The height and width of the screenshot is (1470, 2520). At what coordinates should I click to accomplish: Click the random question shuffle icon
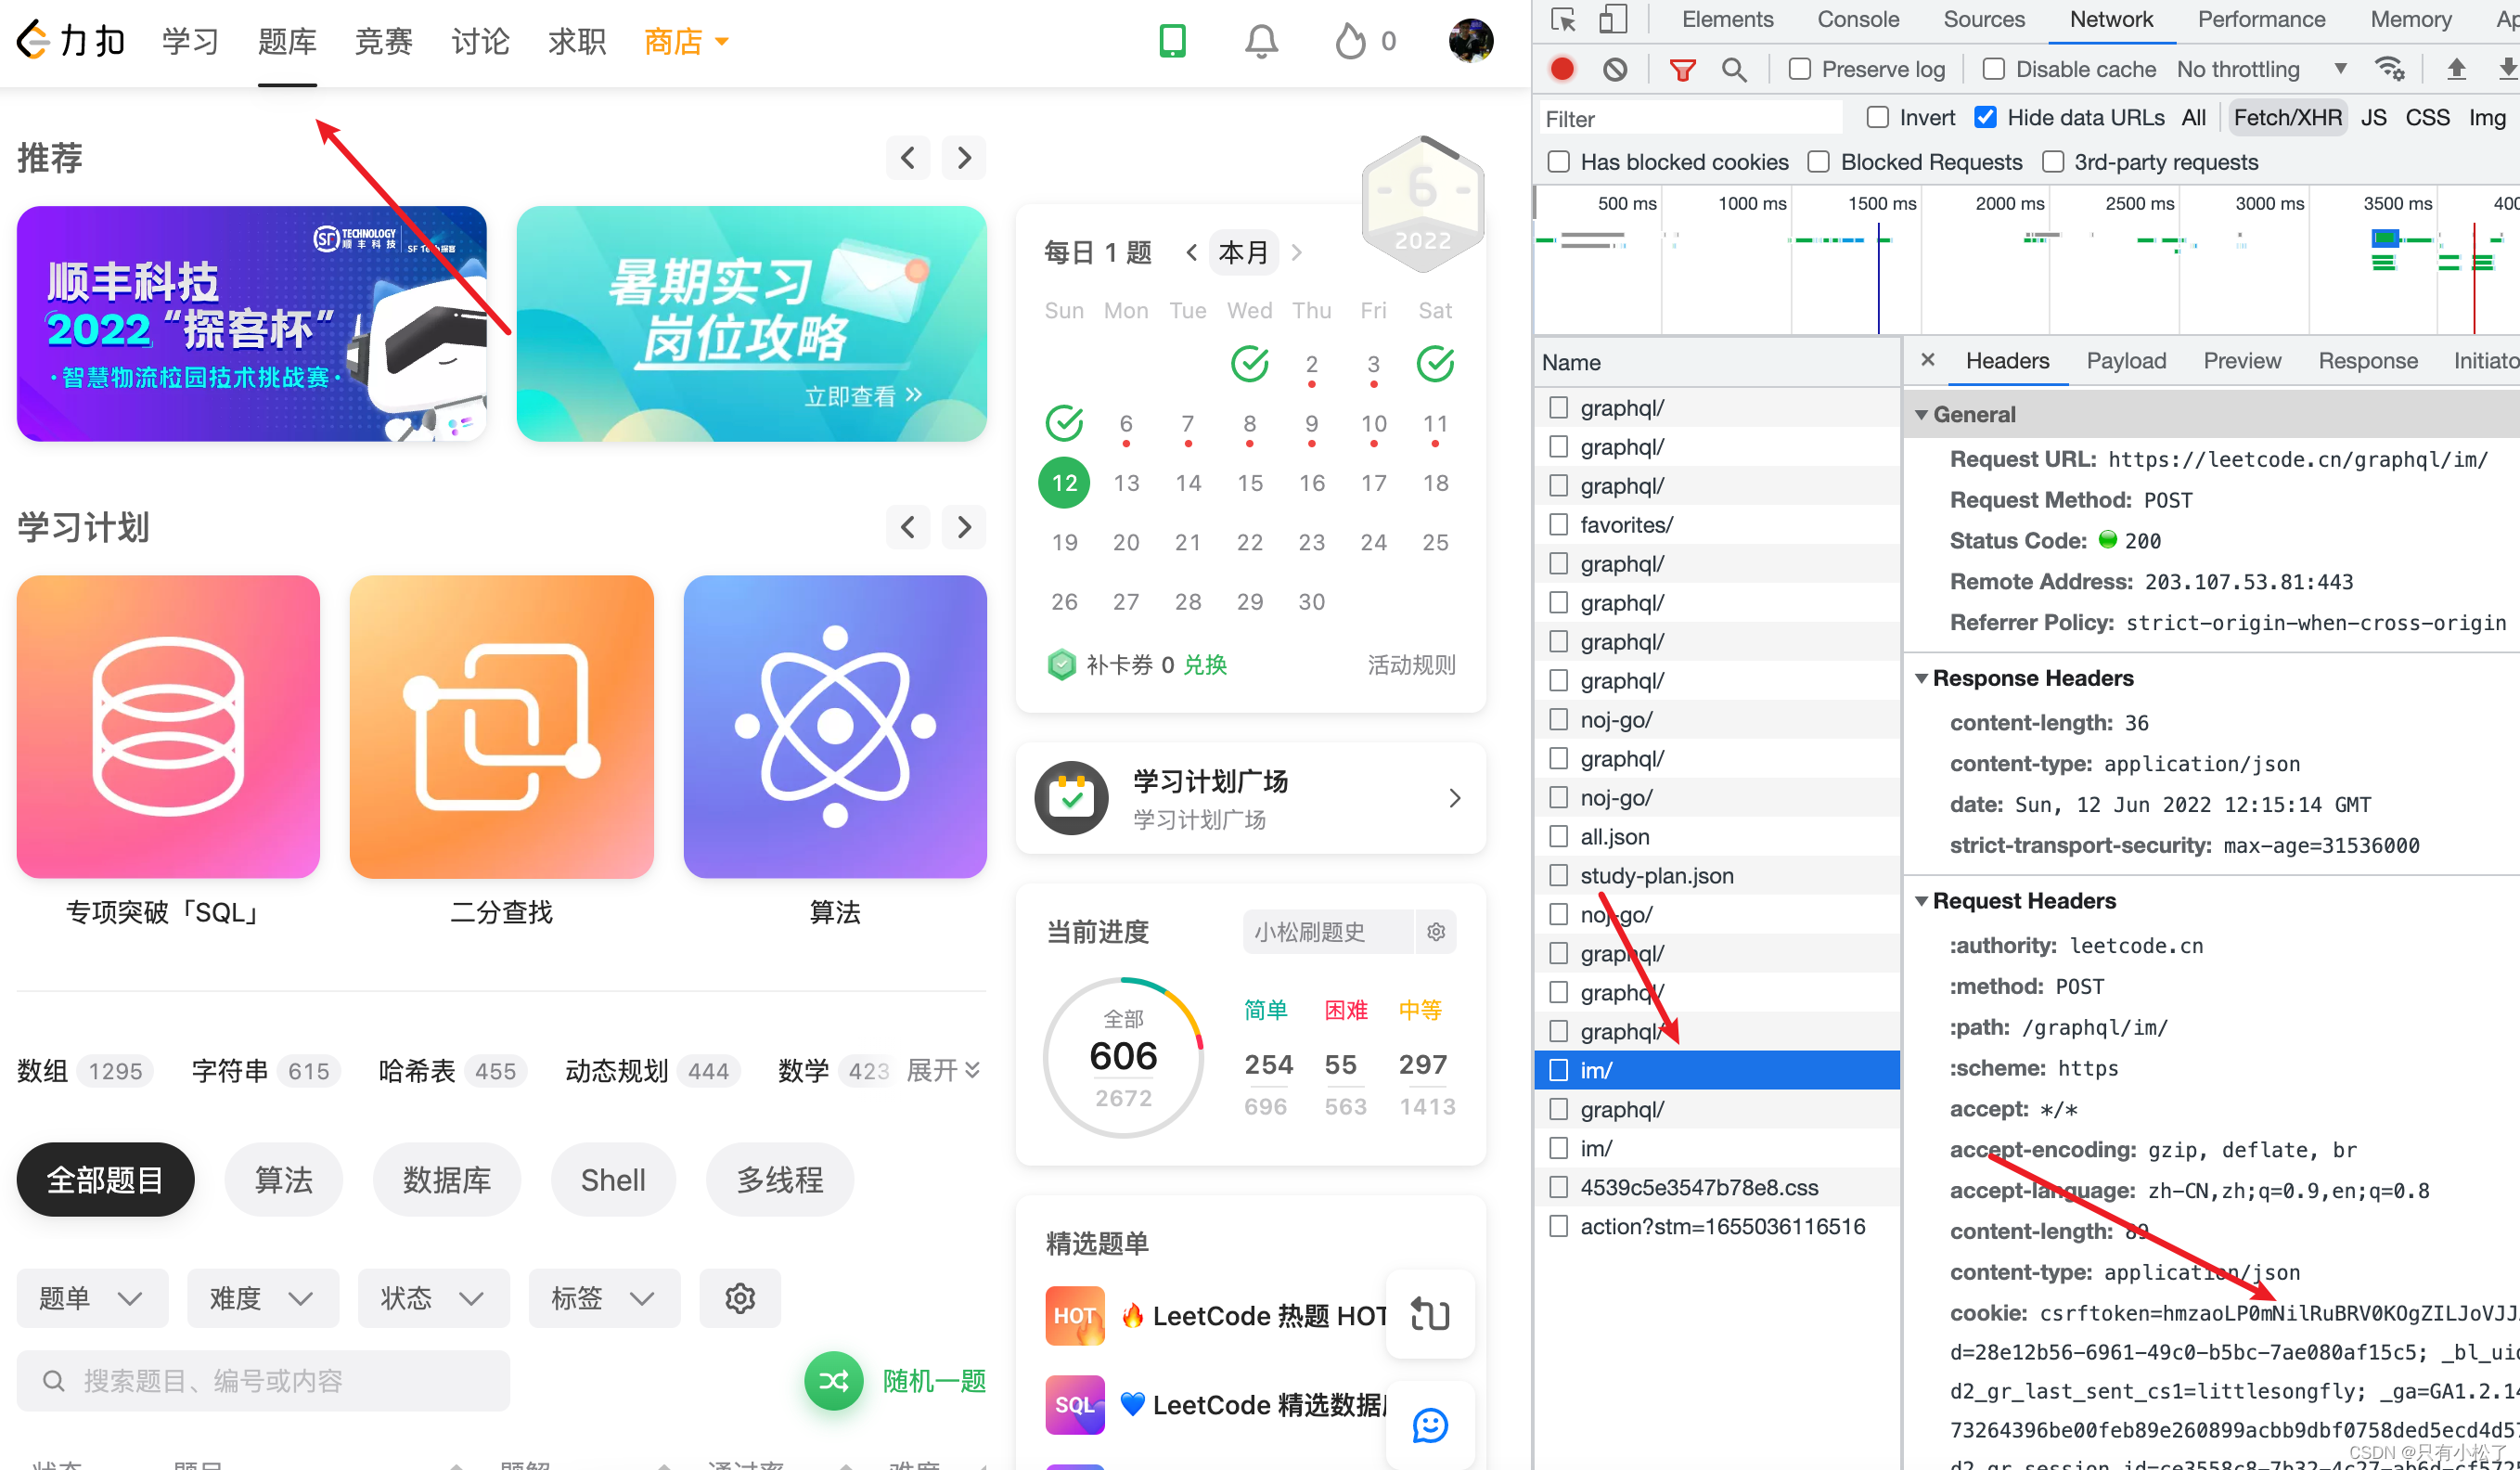point(833,1381)
